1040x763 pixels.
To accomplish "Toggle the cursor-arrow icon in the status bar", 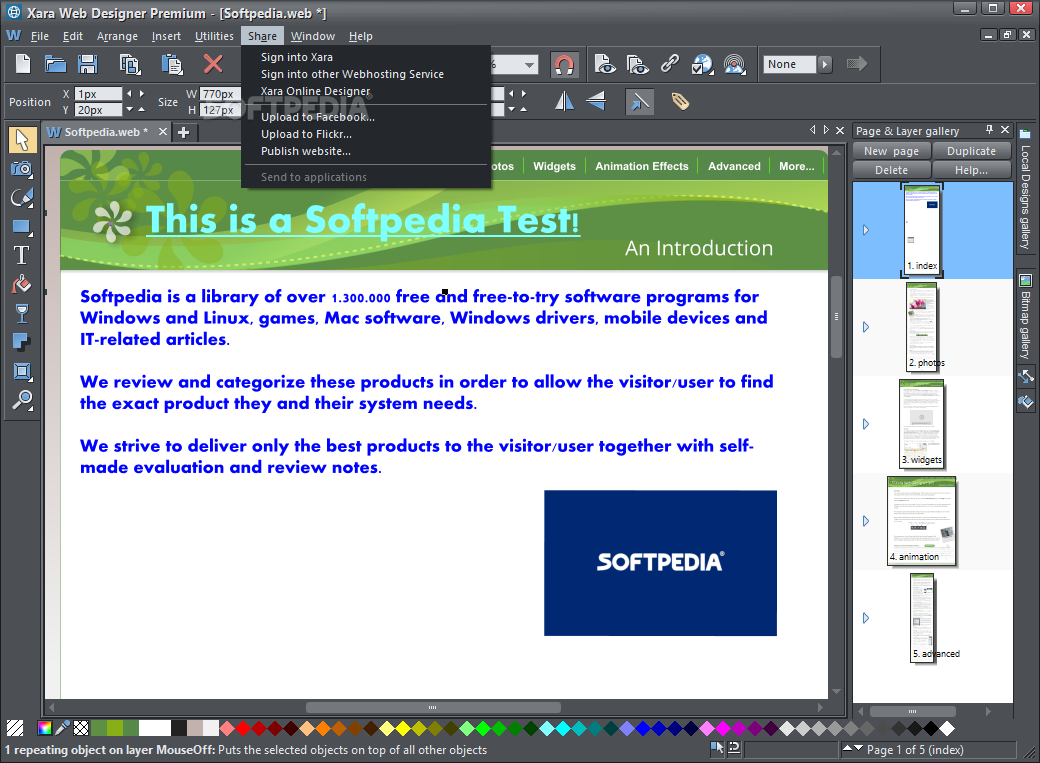I will coord(717,748).
